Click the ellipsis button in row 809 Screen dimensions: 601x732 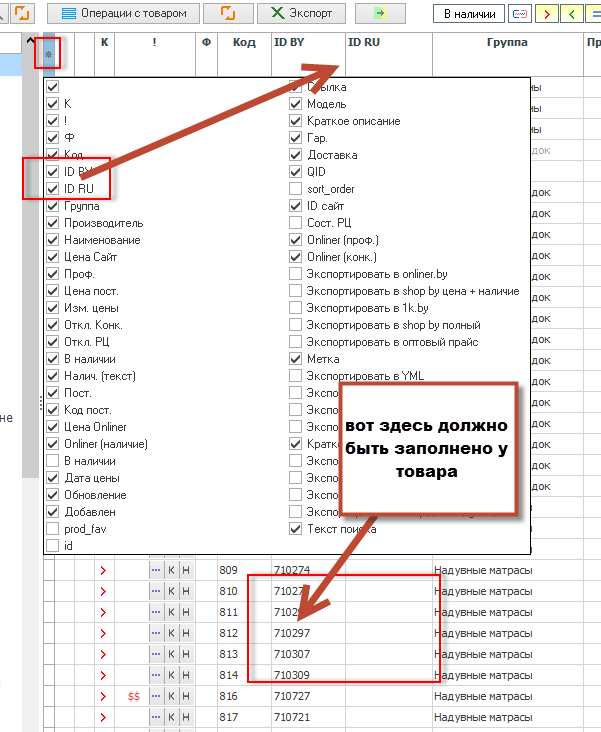coord(156,570)
